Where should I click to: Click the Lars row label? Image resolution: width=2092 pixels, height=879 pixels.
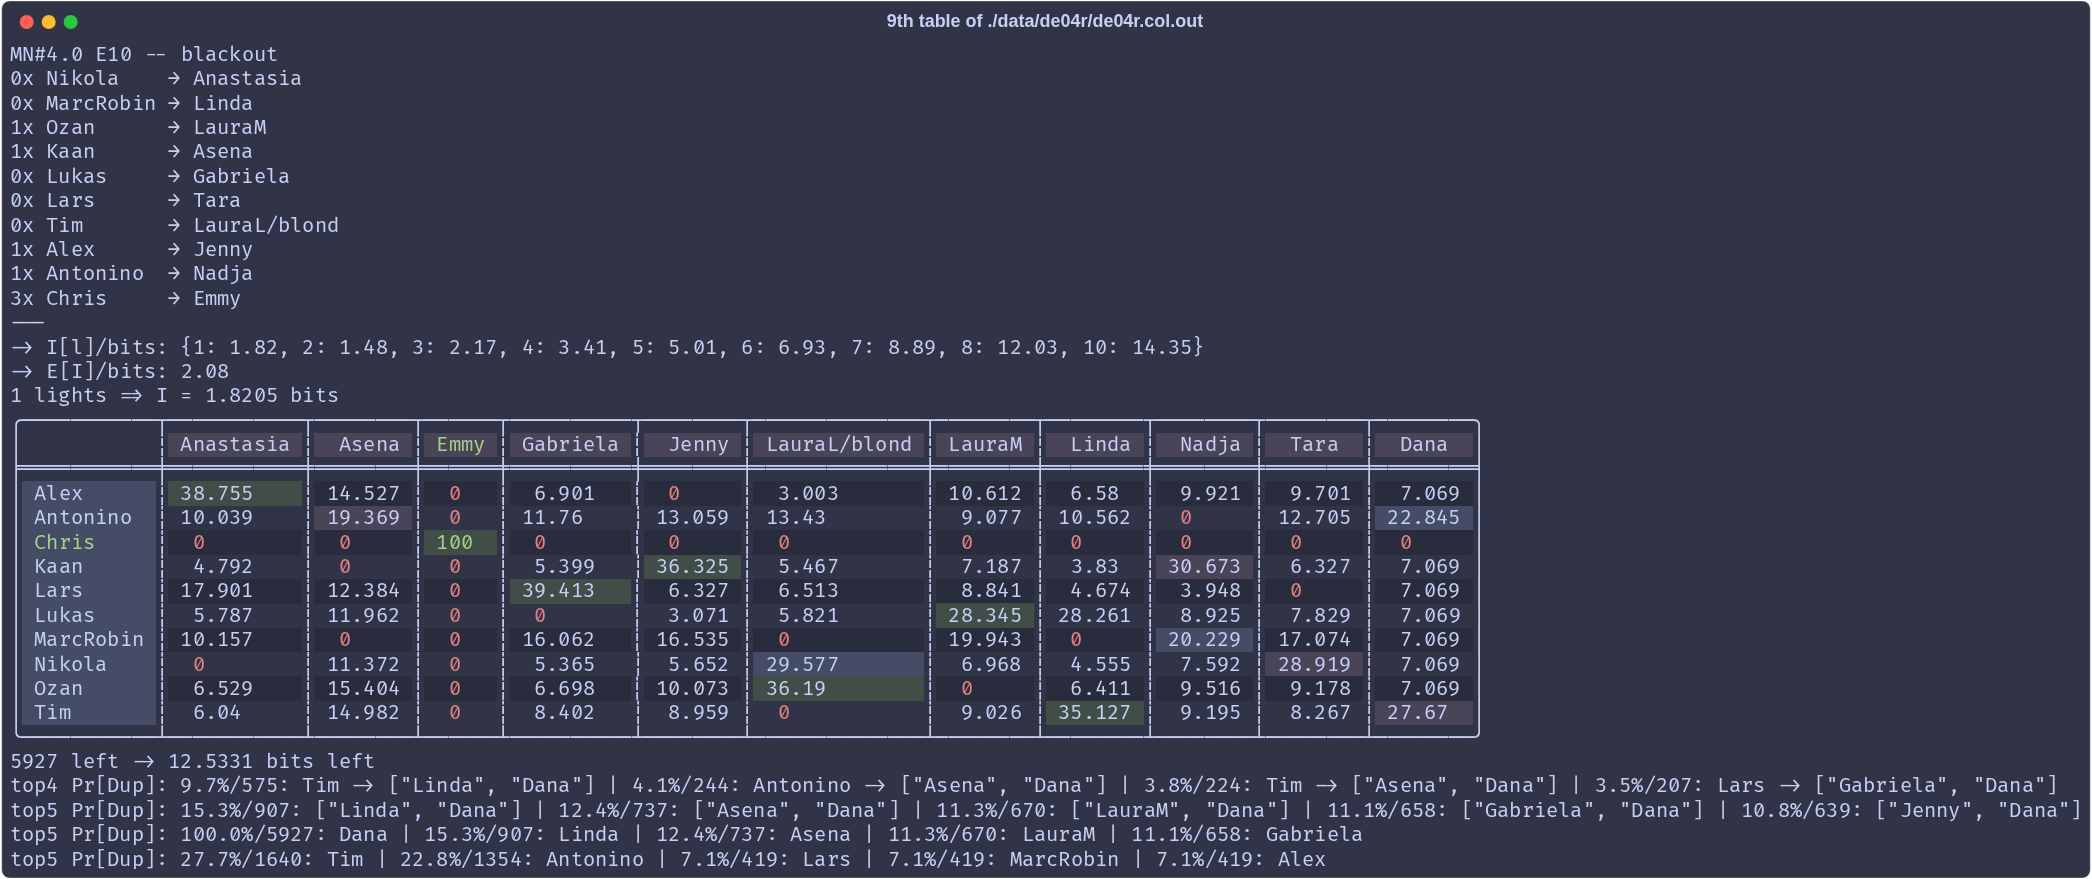click(88, 590)
